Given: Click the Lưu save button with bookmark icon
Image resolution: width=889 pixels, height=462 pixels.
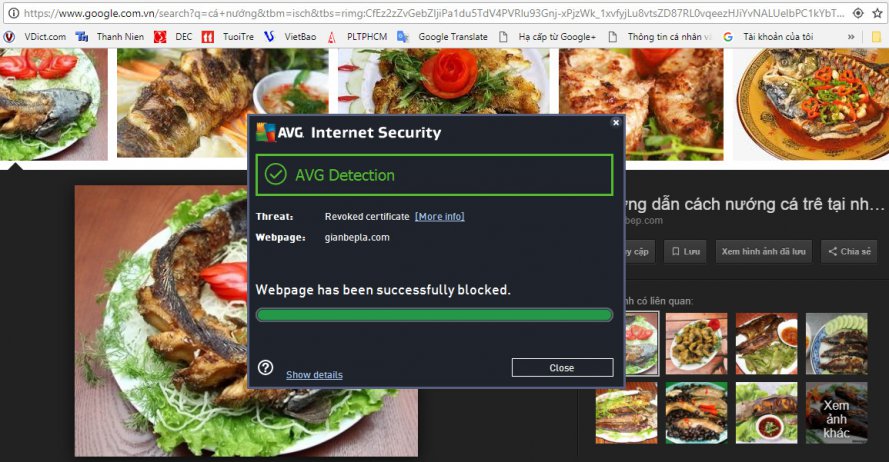Looking at the screenshot, I should tap(686, 252).
